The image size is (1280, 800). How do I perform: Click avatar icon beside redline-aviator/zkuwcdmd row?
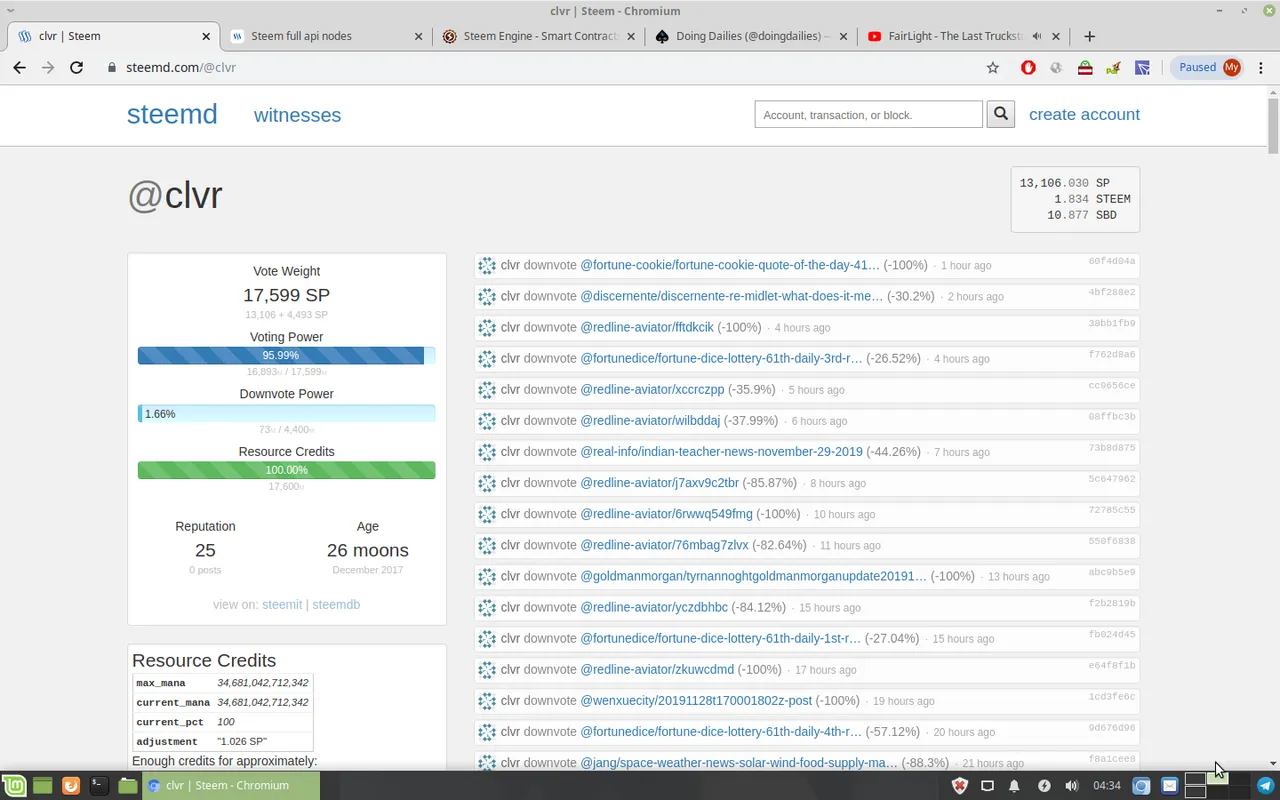487,669
